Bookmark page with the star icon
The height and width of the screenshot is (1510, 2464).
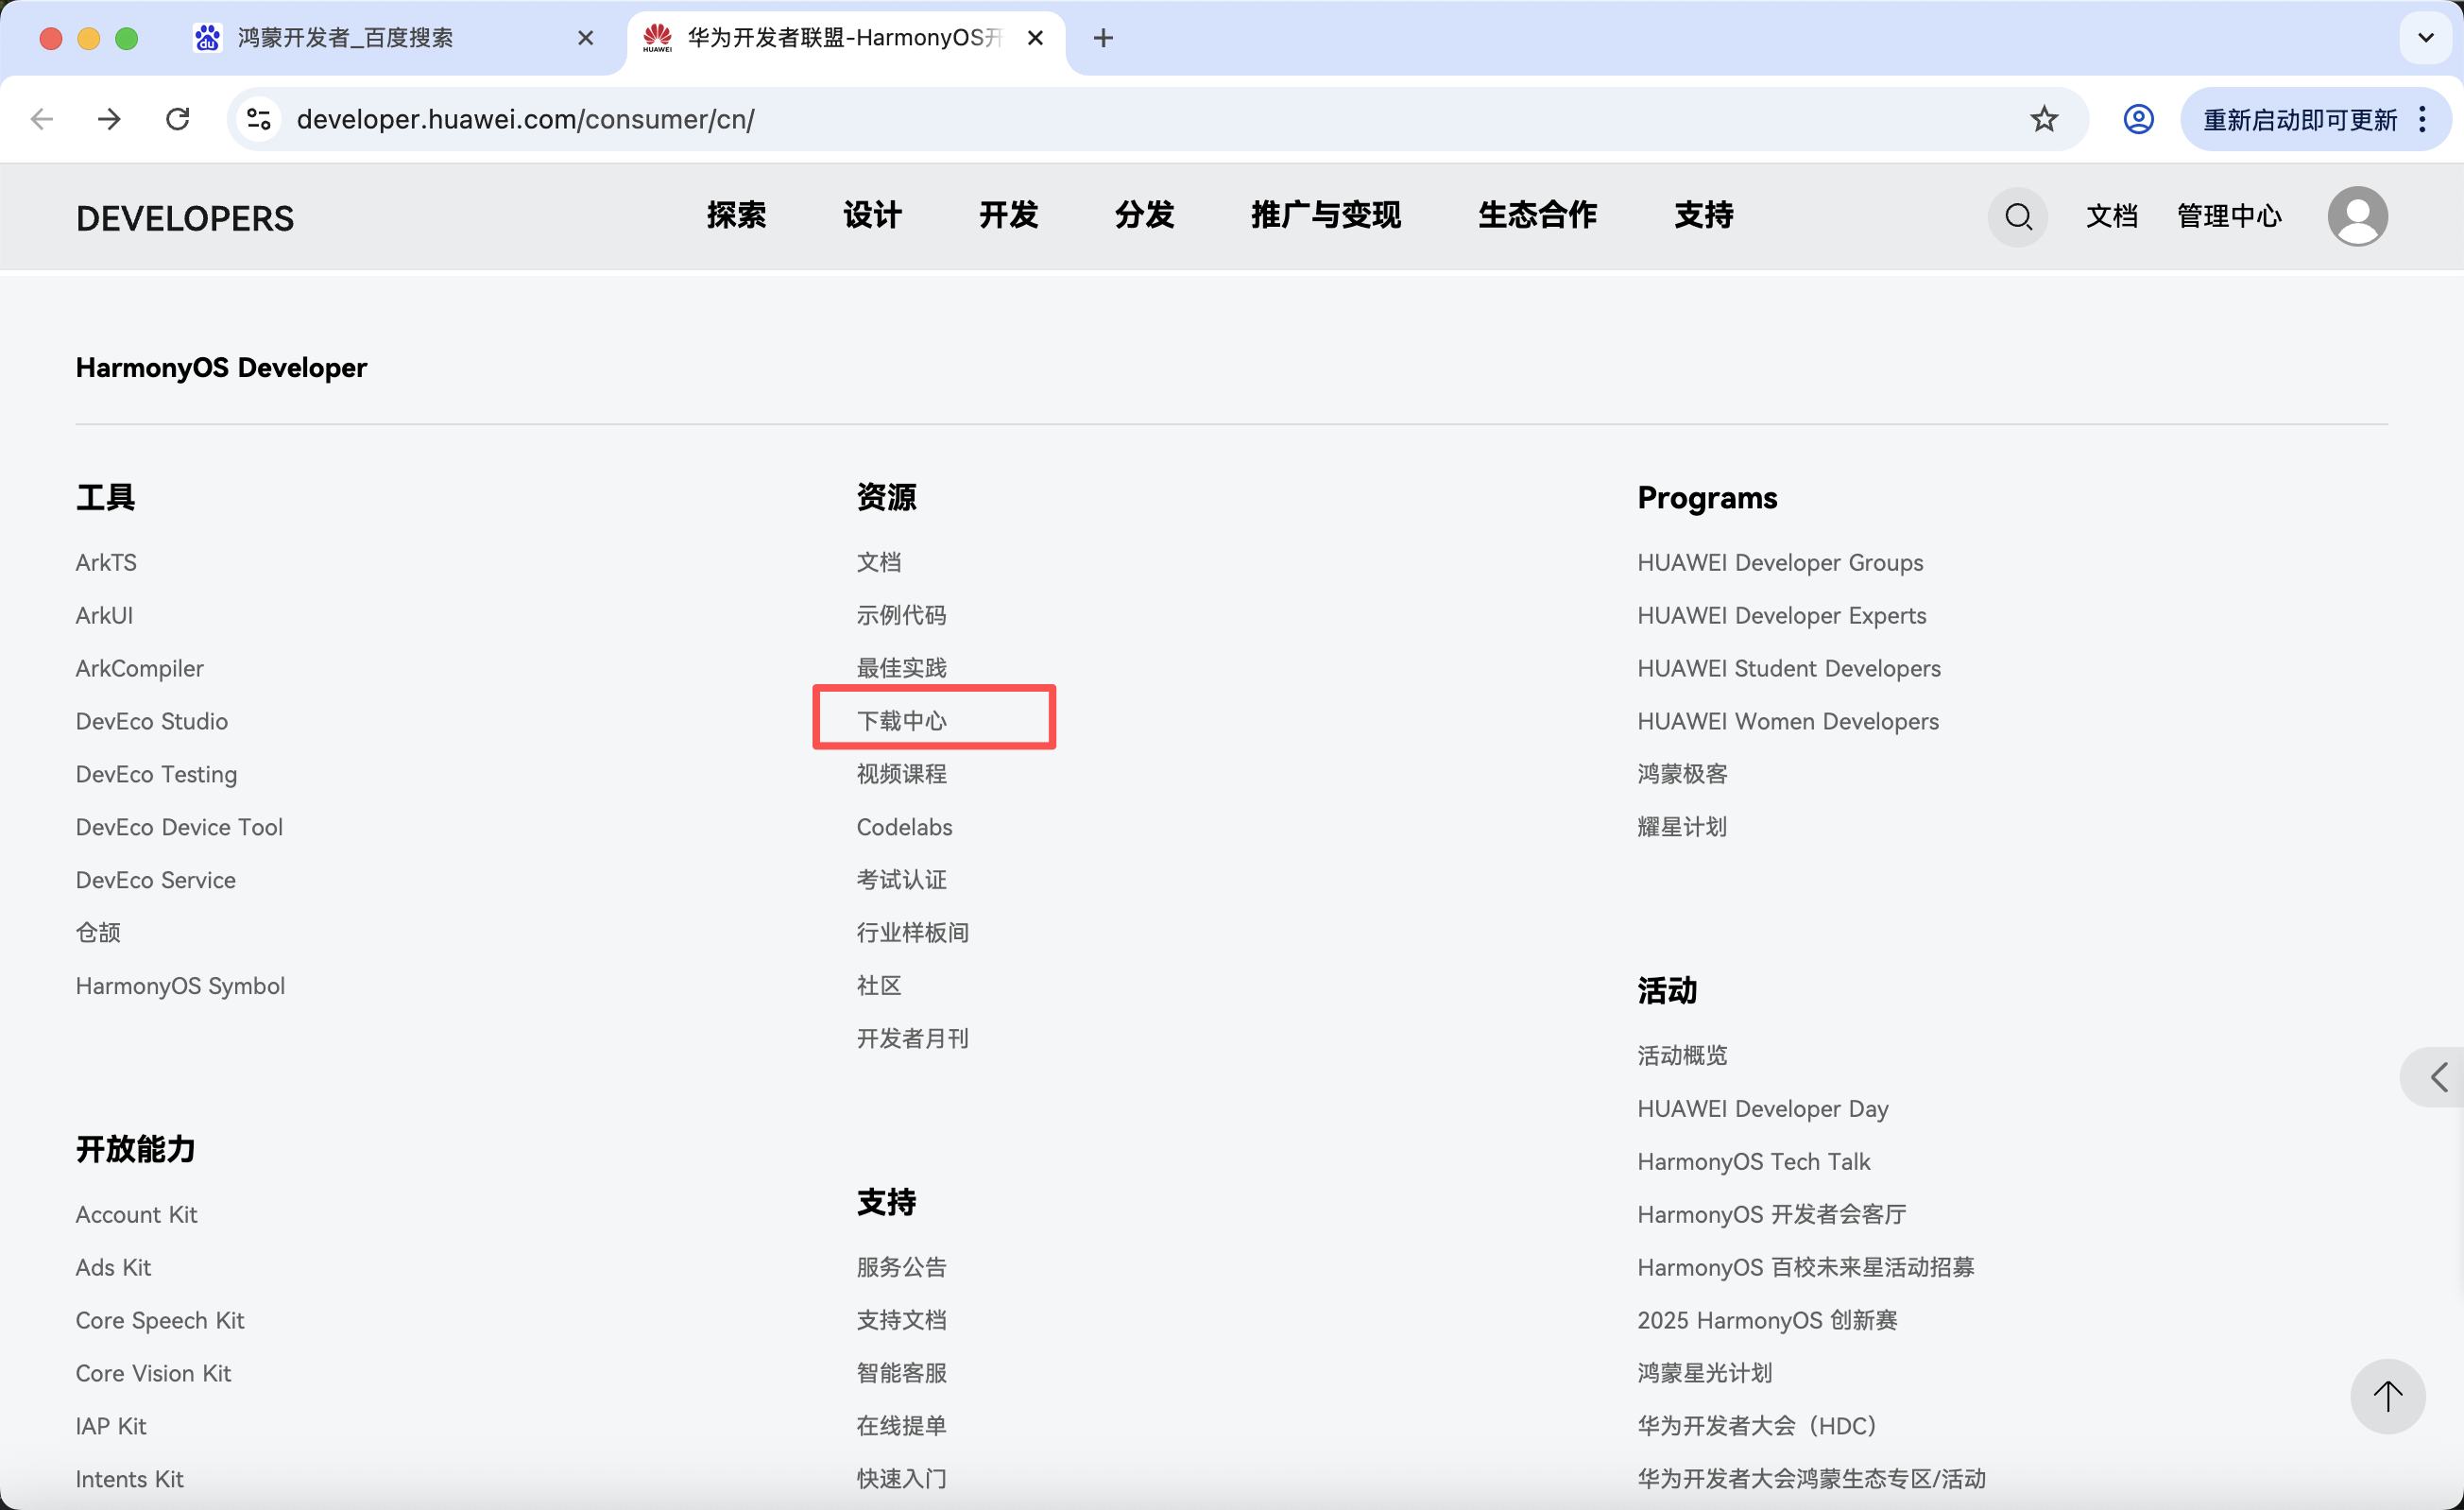(x=2044, y=119)
